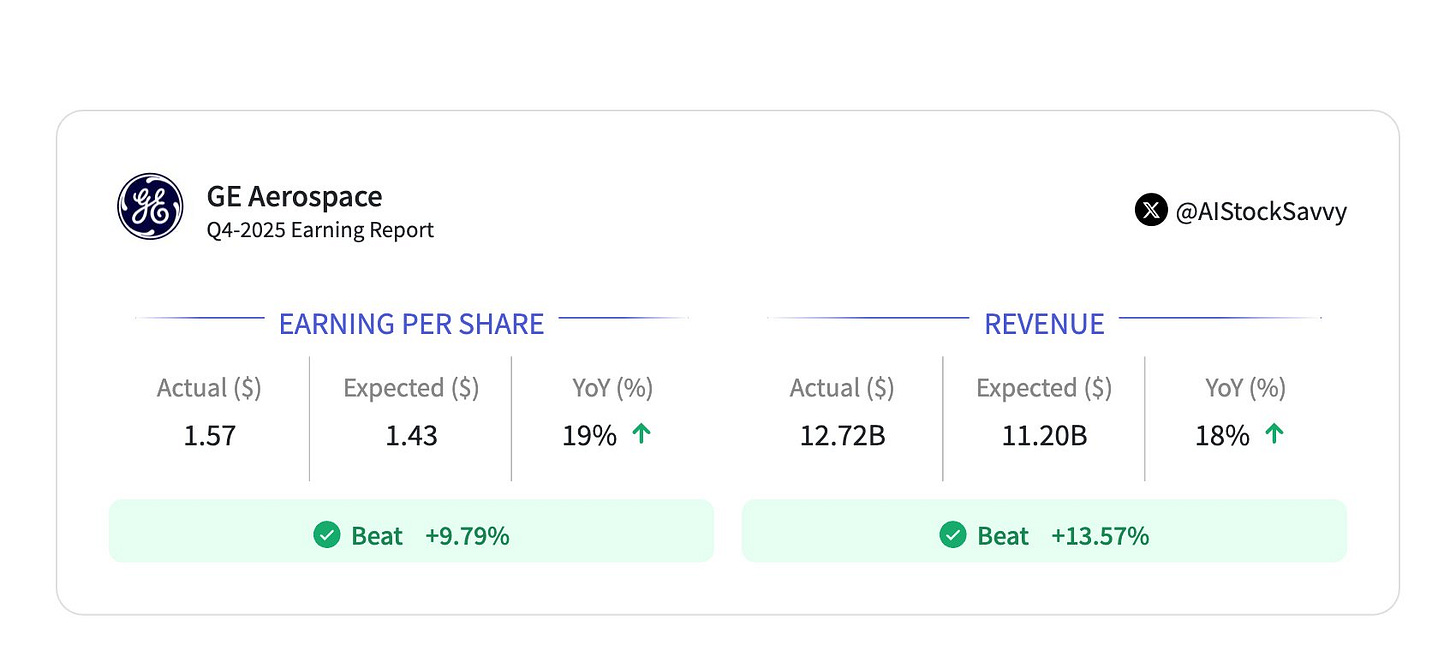Screen dimensions: 1456x668
Task: Click the REVENUE section heading
Action: (x=1044, y=324)
